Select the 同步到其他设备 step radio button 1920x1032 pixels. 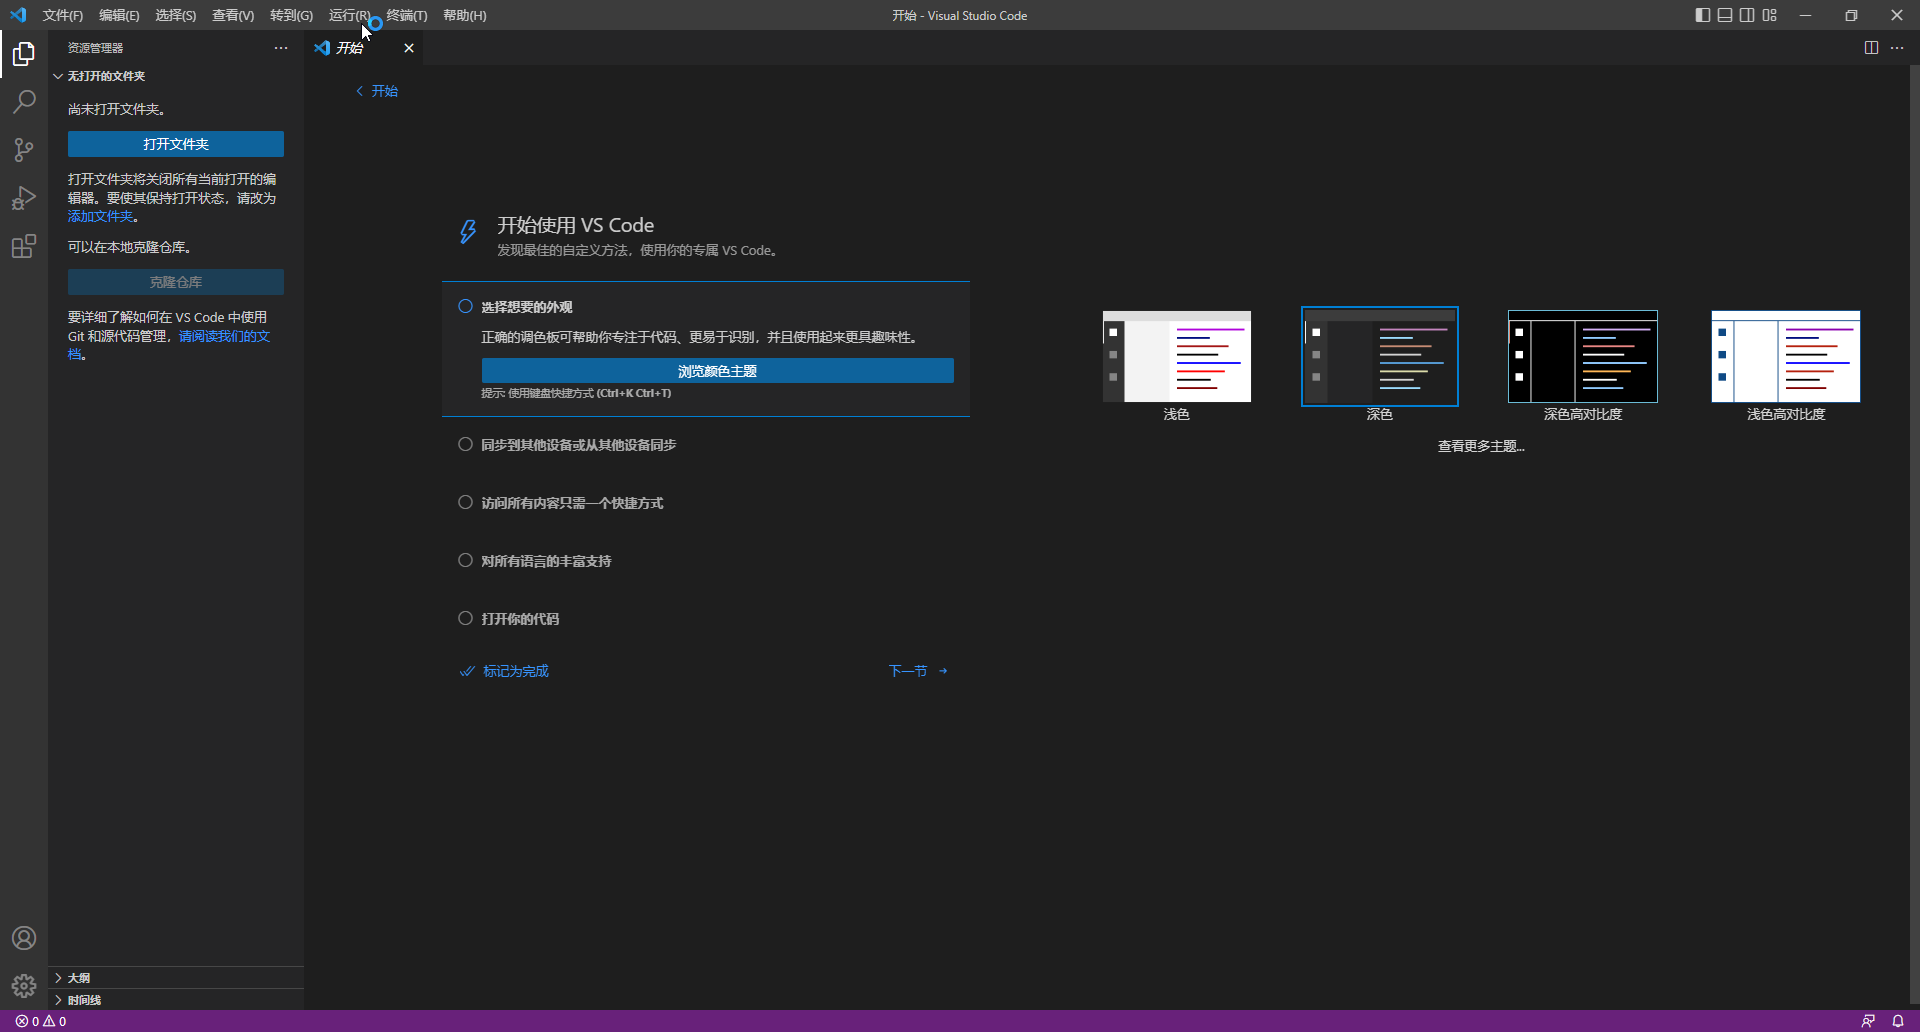pyautogui.click(x=465, y=445)
